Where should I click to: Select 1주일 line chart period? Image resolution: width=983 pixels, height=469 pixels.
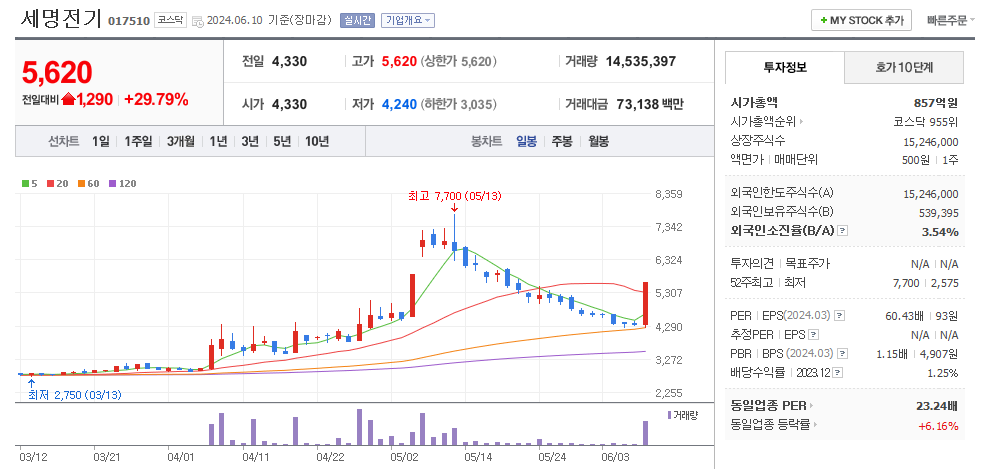click(138, 141)
